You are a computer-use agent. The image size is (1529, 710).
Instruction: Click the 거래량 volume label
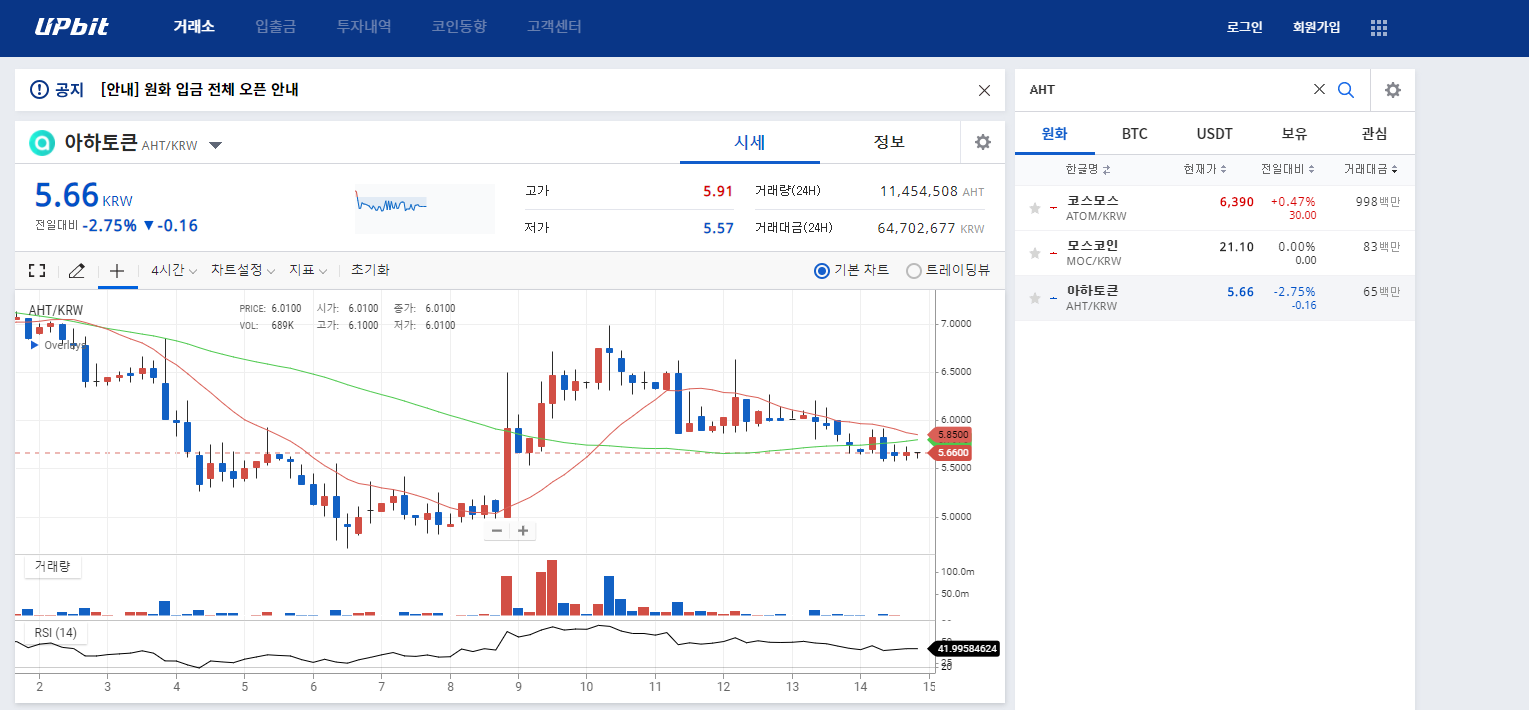[x=53, y=567]
